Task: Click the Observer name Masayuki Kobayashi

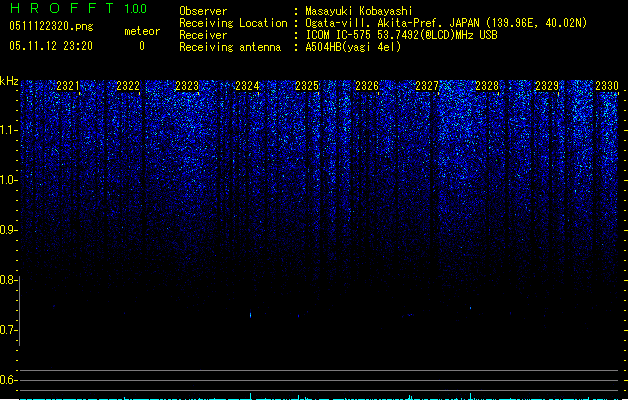Action: click(359, 11)
